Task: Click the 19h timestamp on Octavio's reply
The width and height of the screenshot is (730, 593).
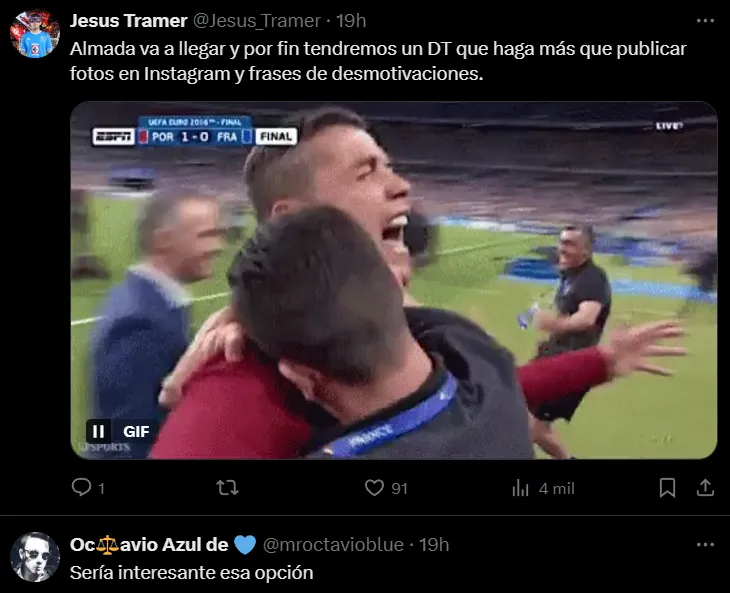Action: pos(434,545)
